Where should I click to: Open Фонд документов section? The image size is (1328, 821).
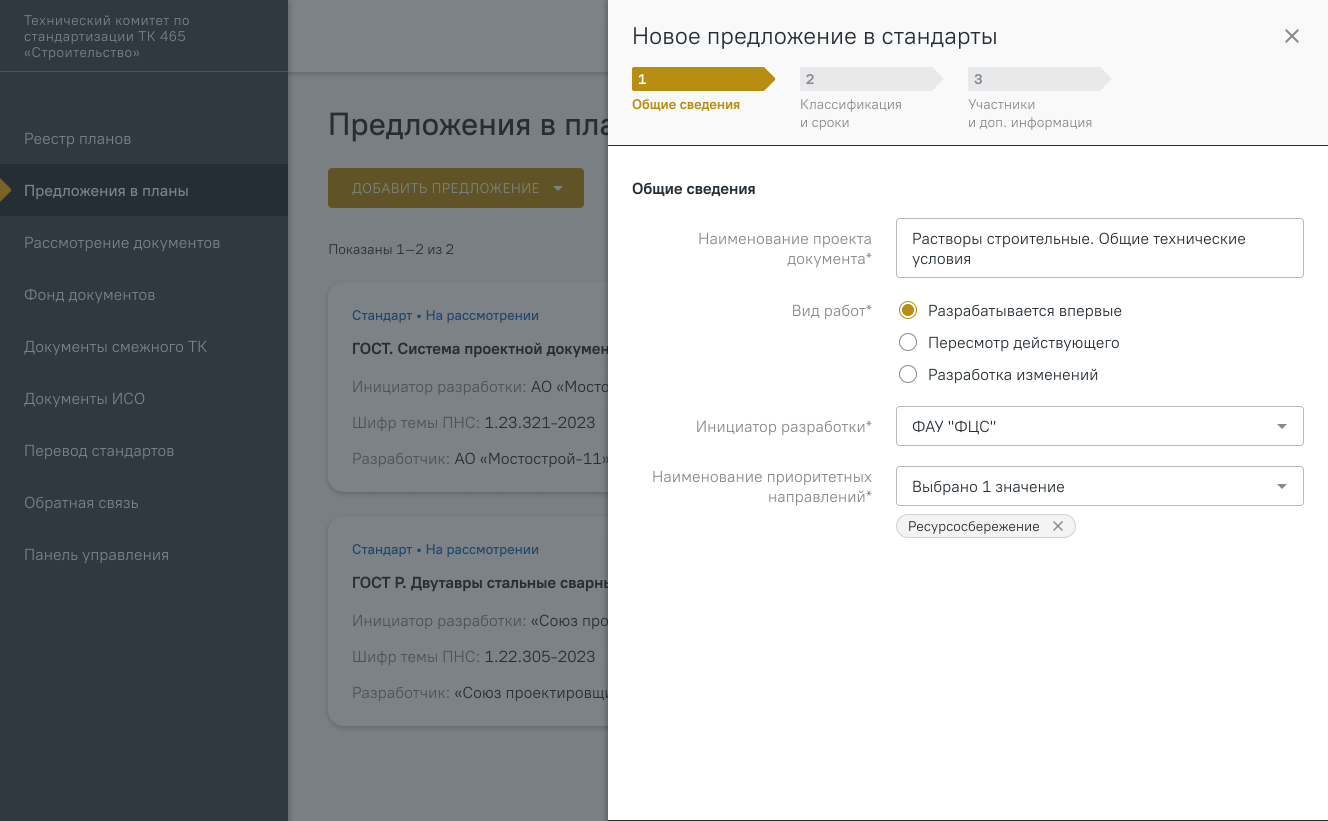90,295
